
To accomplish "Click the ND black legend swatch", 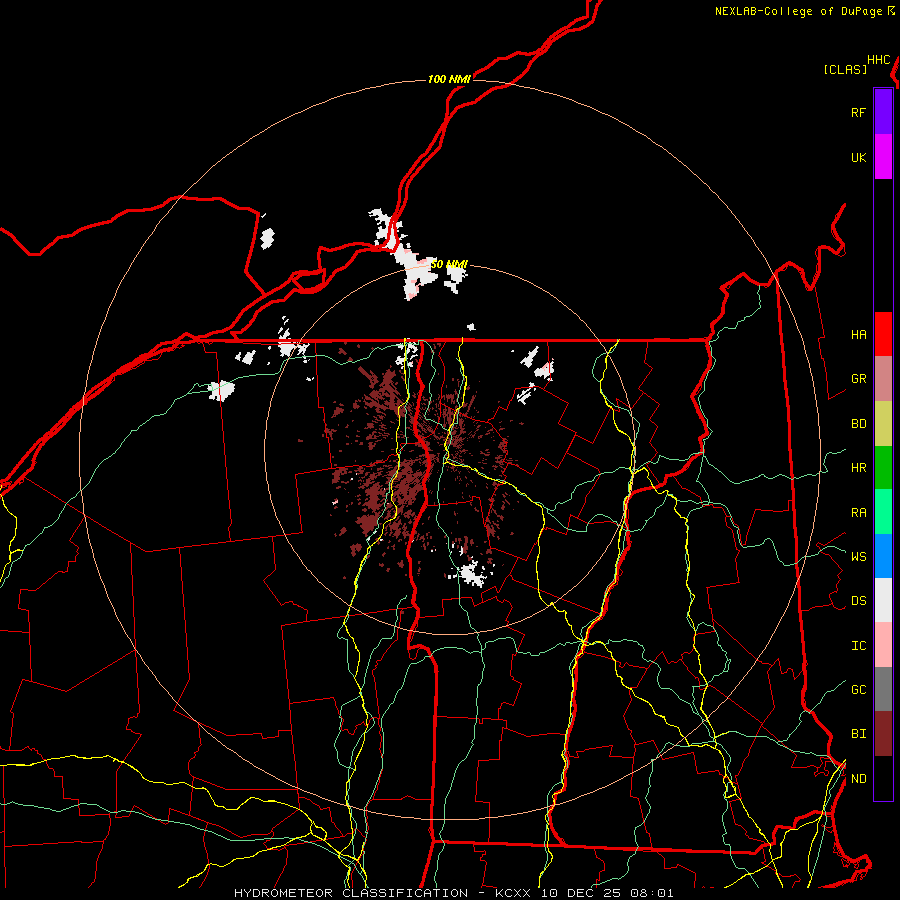I will click(x=883, y=778).
